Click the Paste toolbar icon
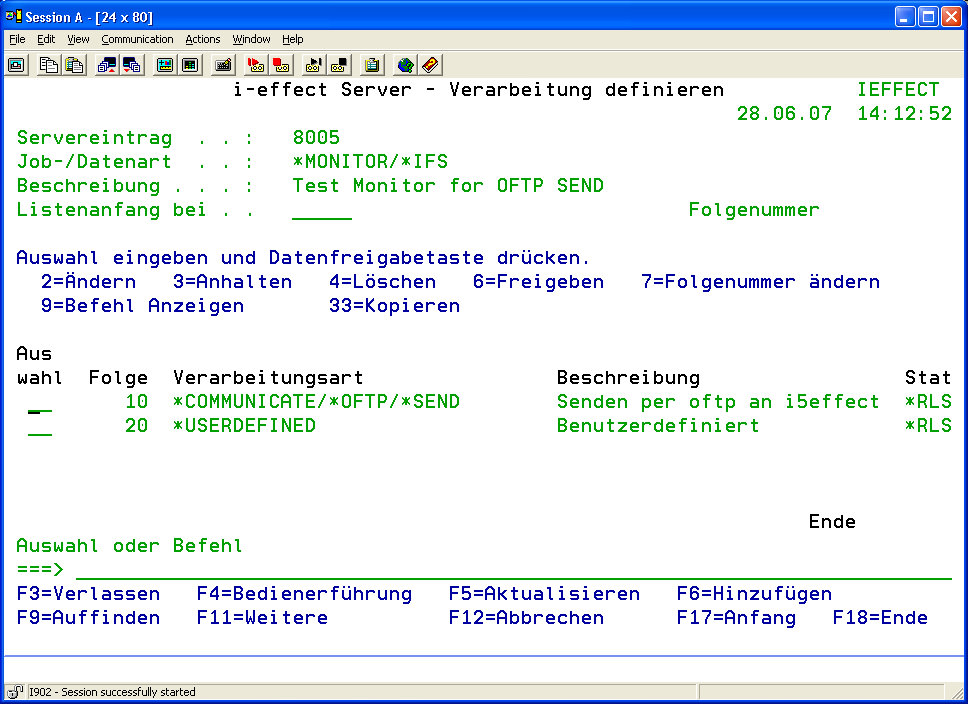This screenshot has width=968, height=704. (74, 65)
